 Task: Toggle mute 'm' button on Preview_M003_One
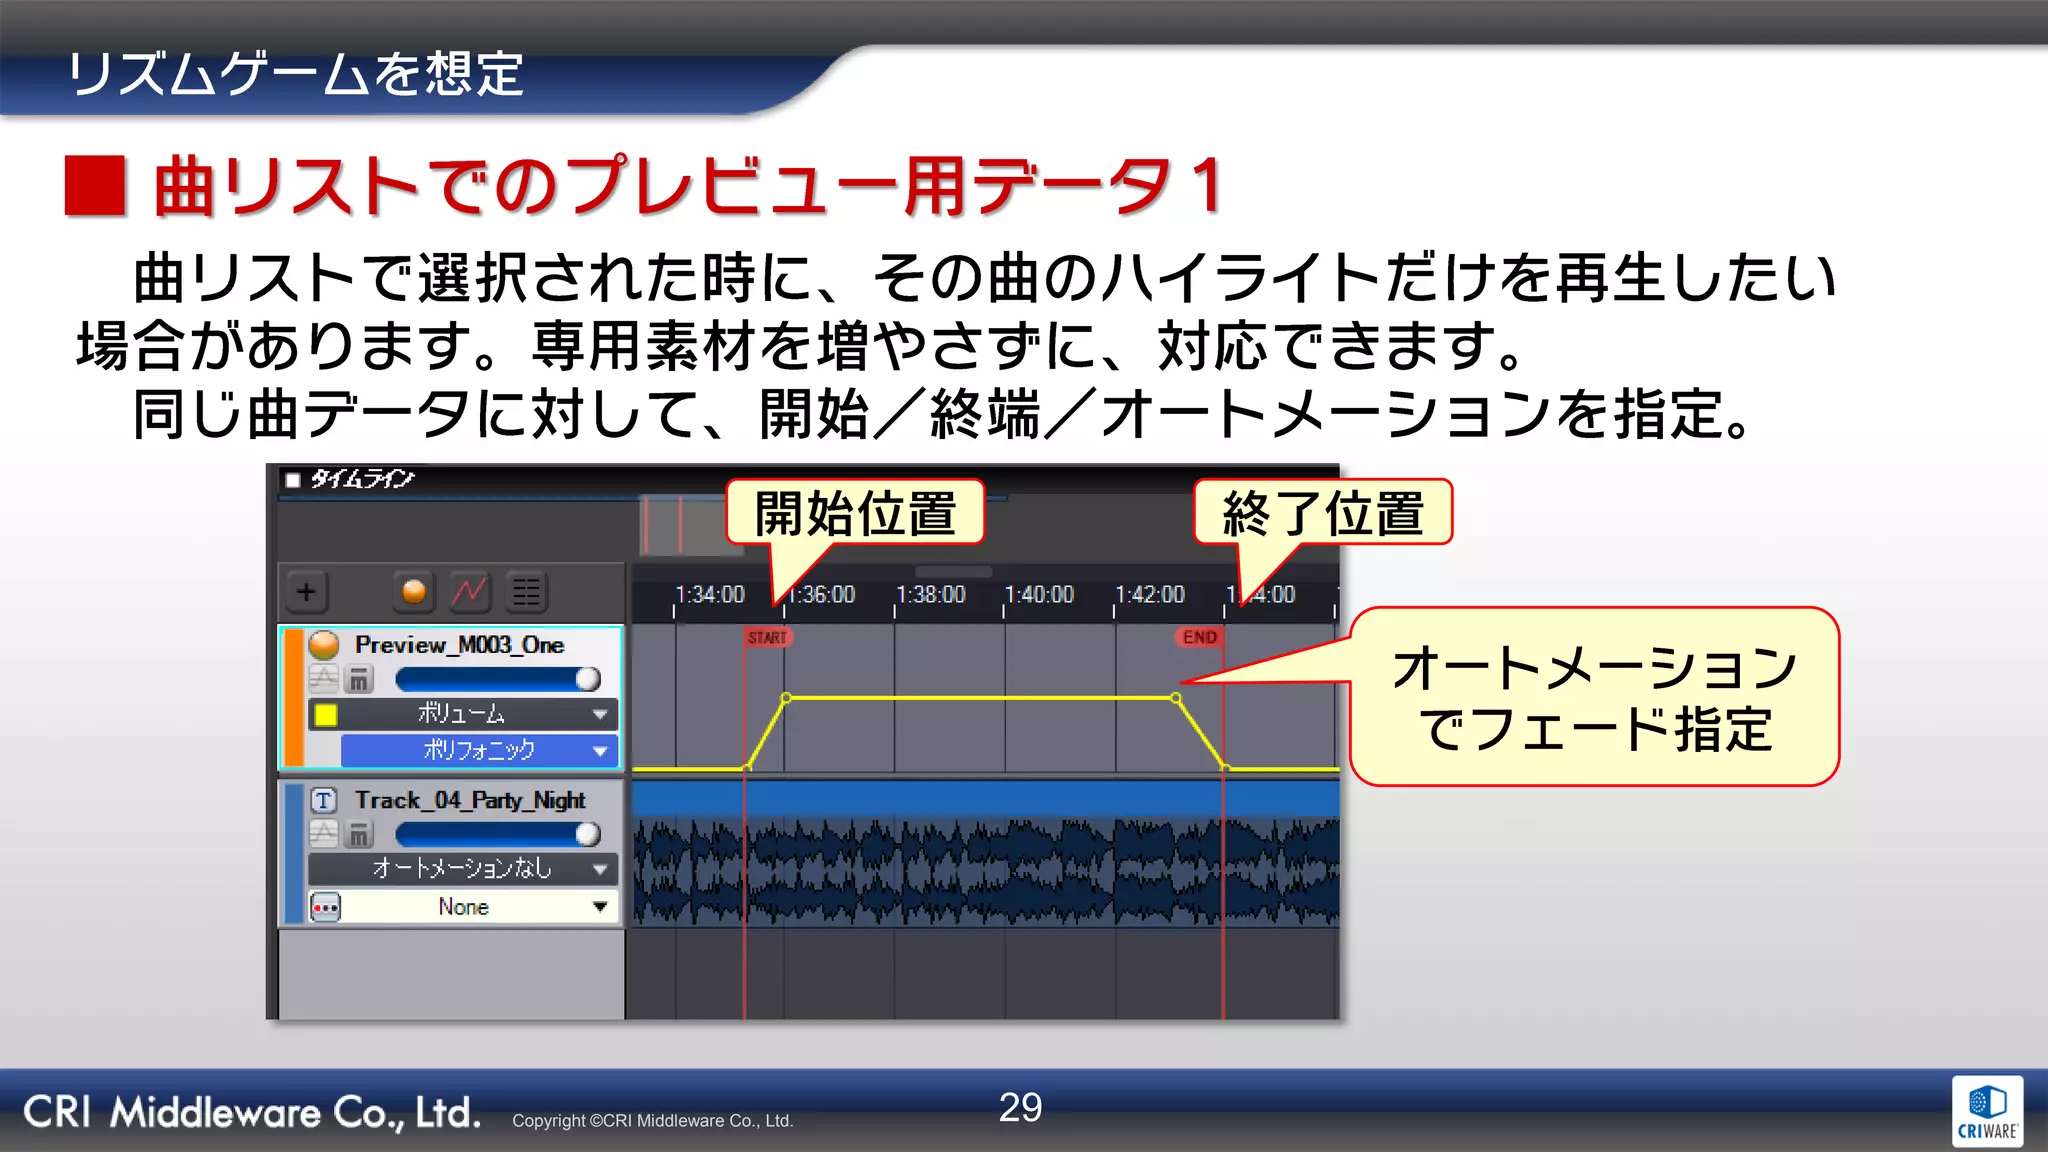358,680
